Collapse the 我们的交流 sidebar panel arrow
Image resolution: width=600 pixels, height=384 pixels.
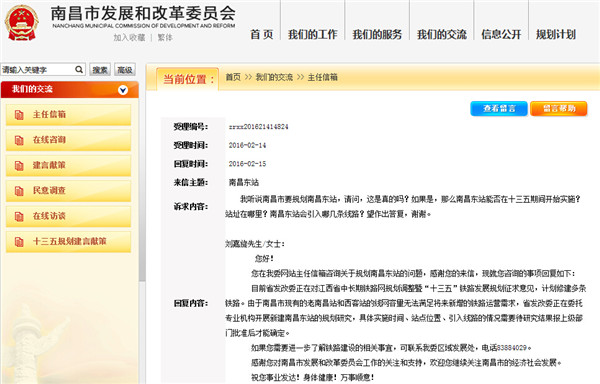coord(123,90)
